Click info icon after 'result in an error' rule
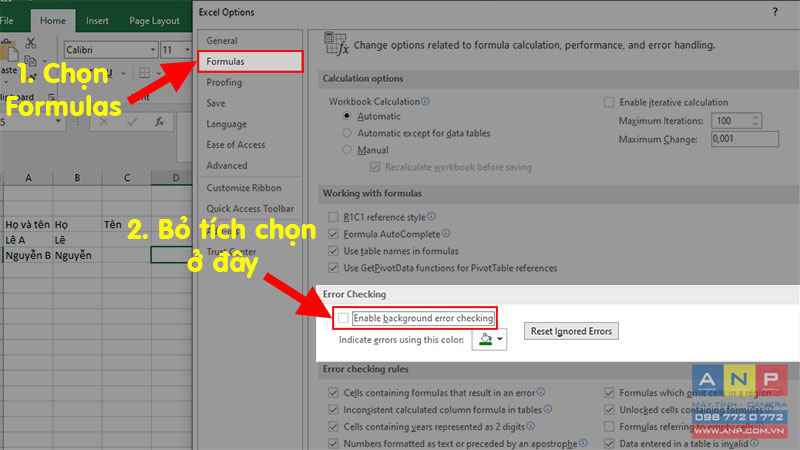 tap(541, 392)
